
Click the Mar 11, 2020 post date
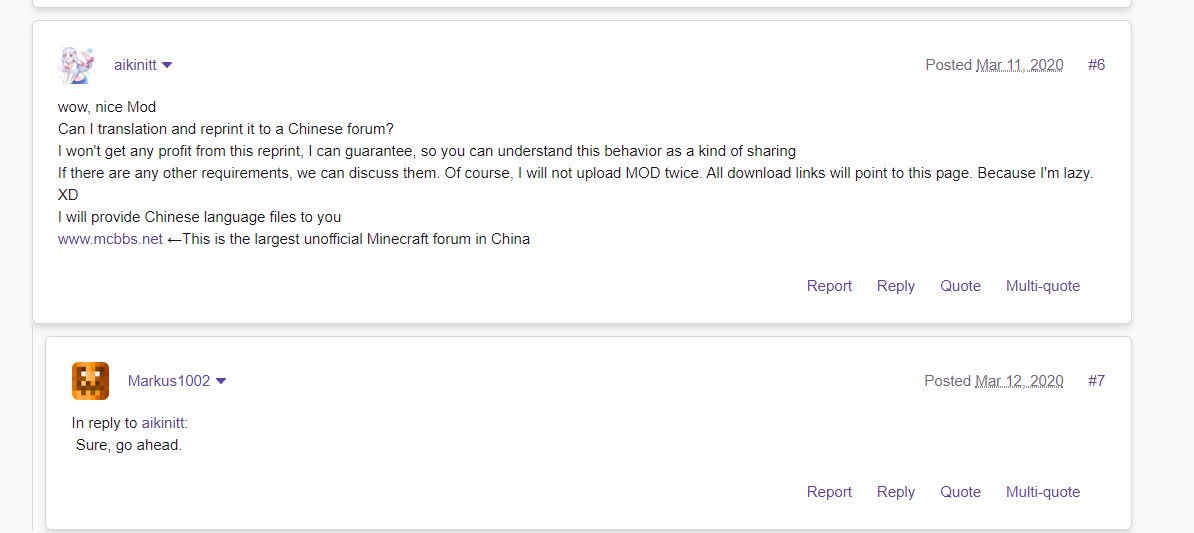click(x=1019, y=65)
